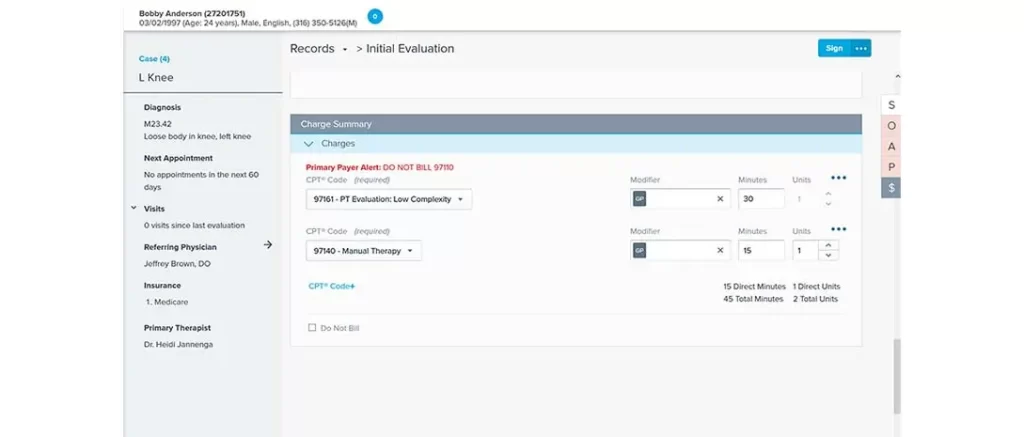Click Loose body in knee description

click(197, 137)
